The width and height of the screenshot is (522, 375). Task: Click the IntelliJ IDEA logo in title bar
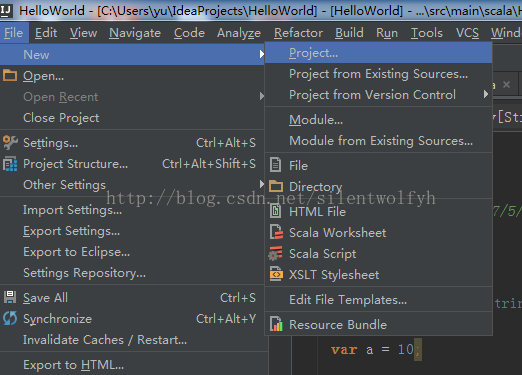click(x=6, y=10)
